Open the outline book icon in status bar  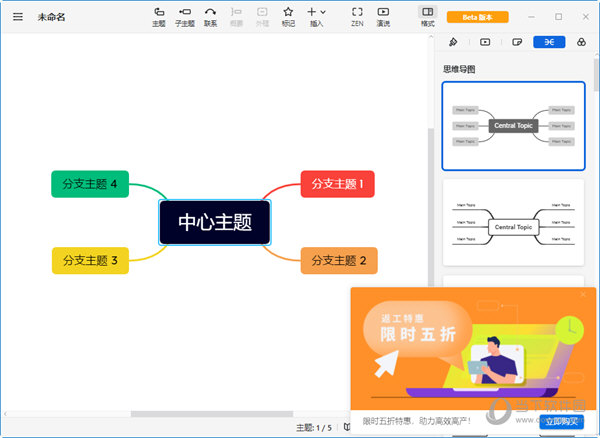tap(346, 427)
